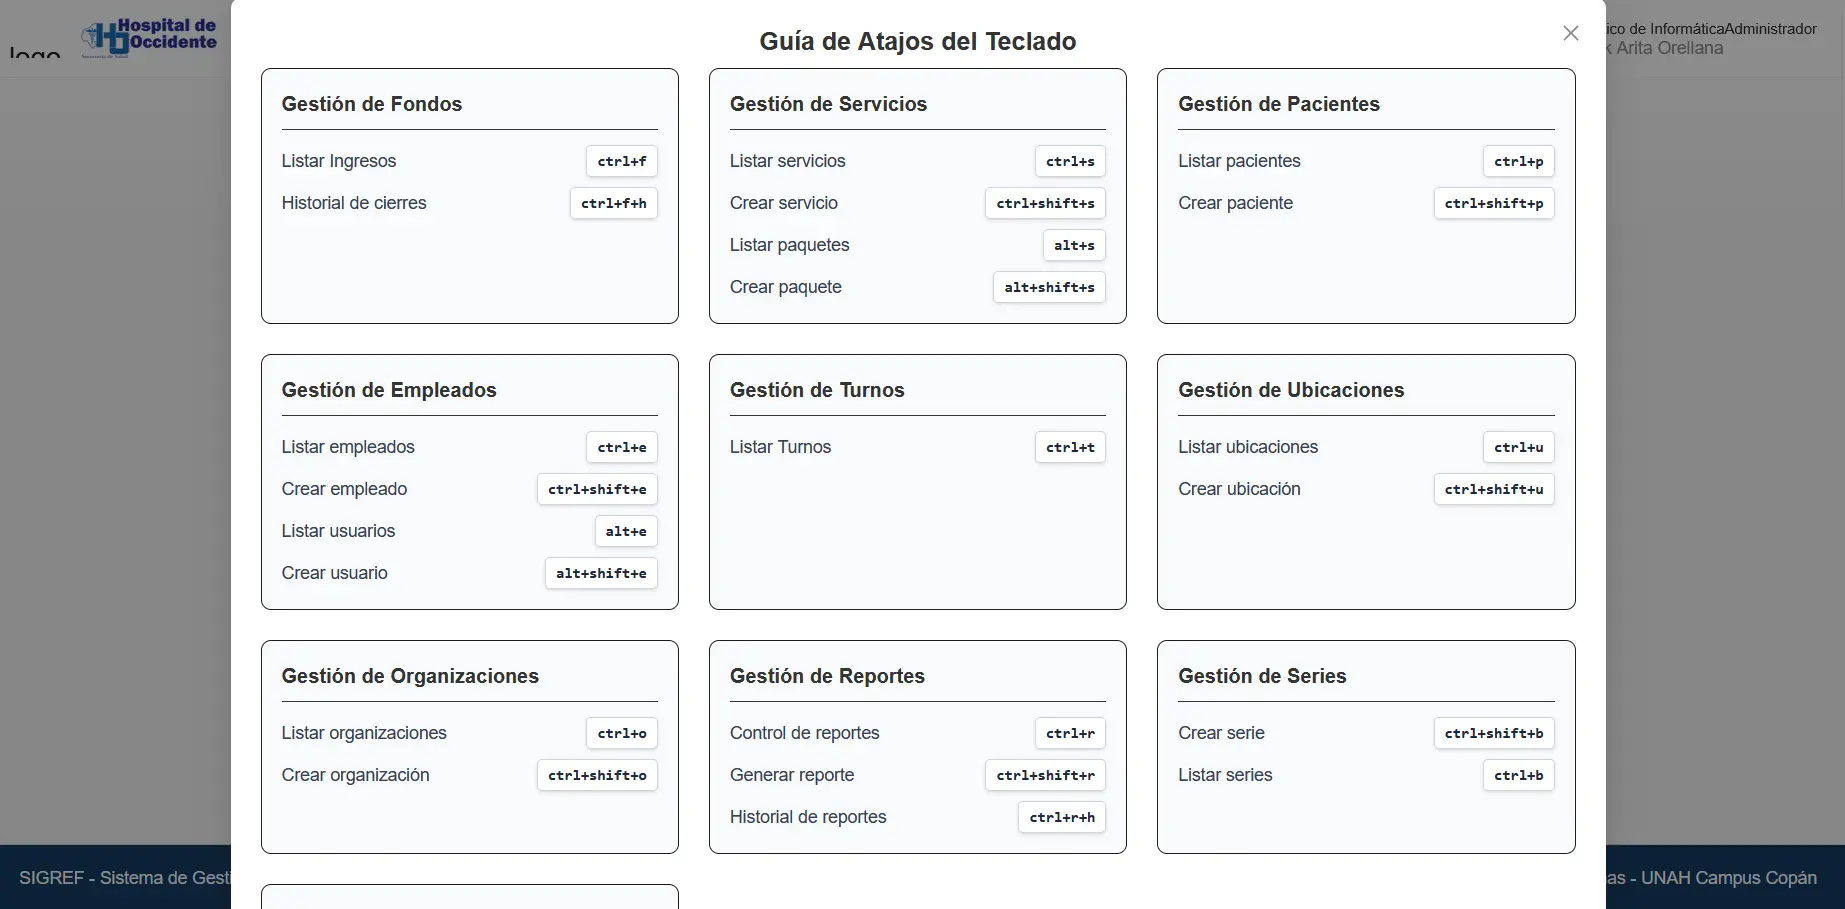Click the ctrl+s Listar servicios shortcut badge
This screenshot has width=1845, height=909.
tap(1069, 161)
